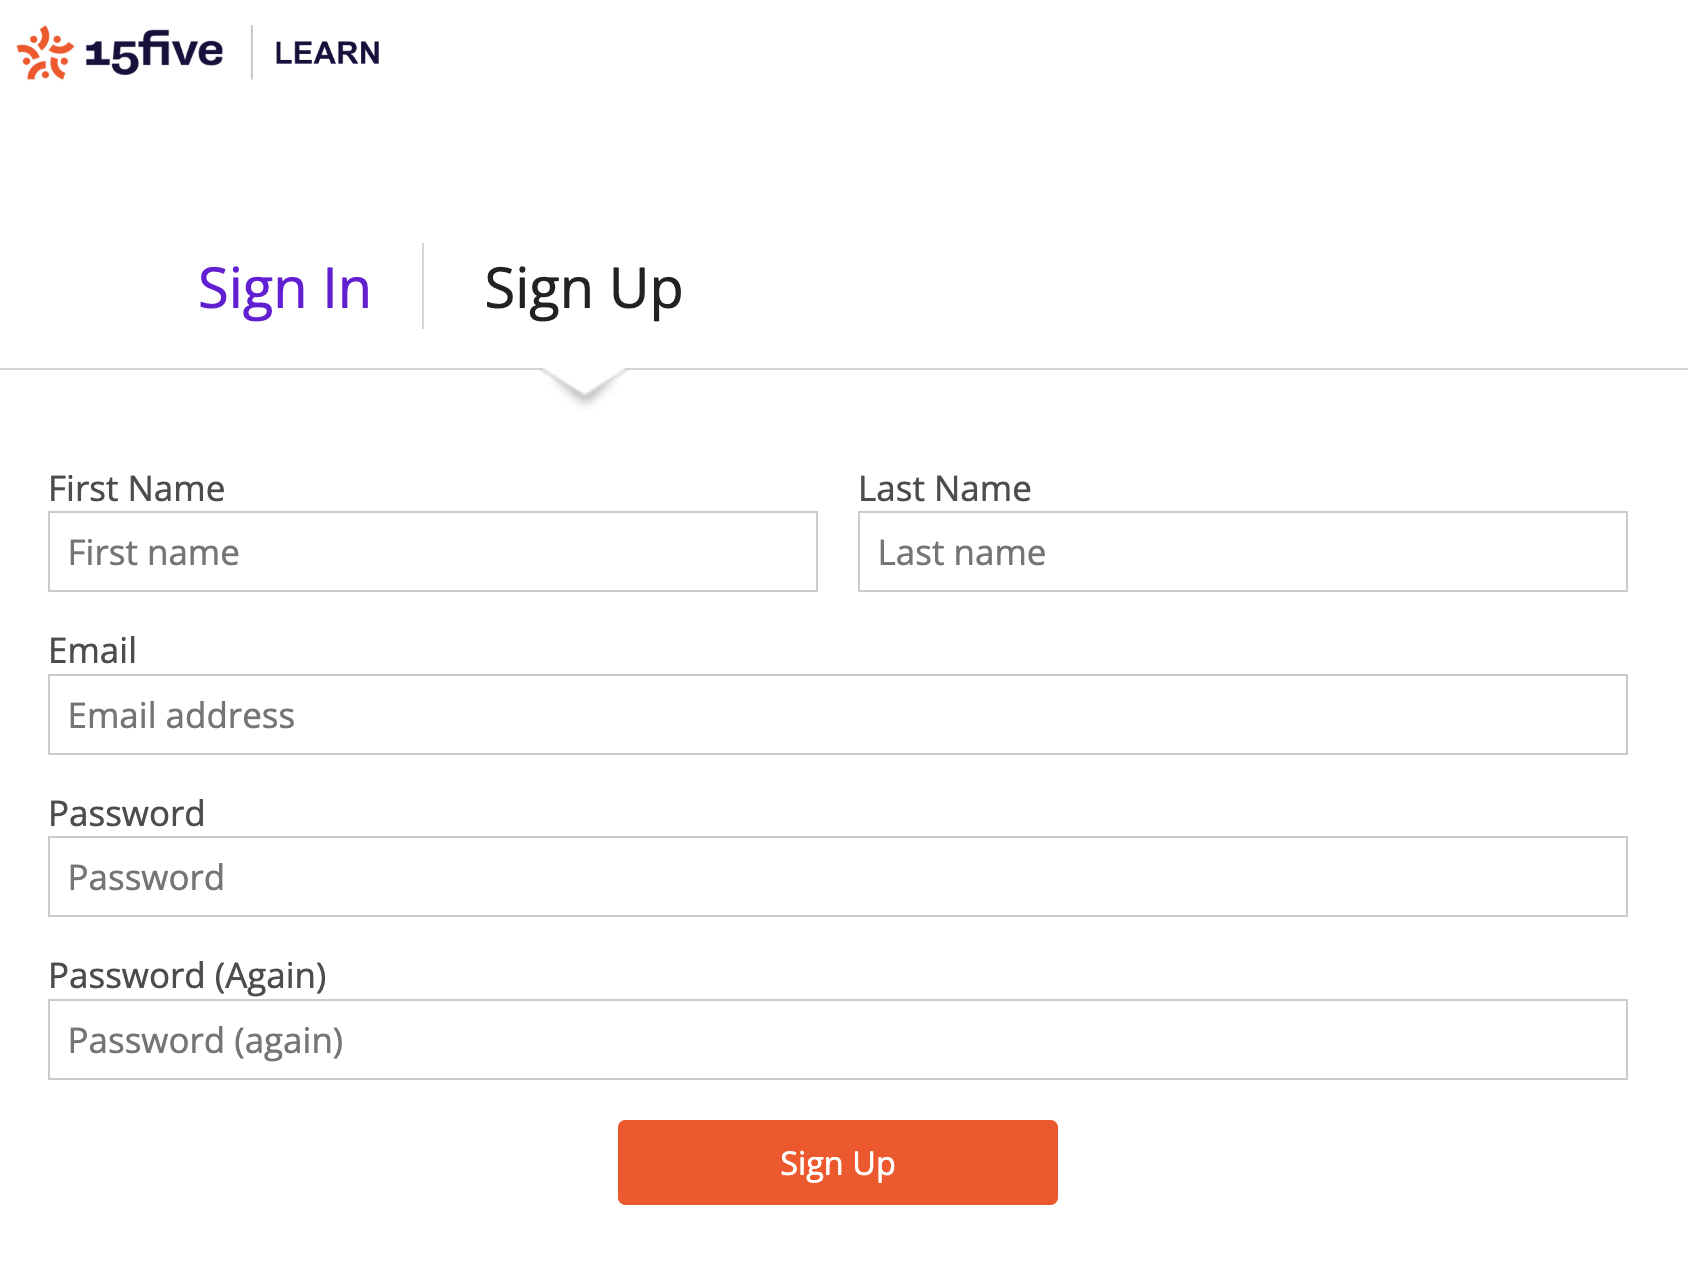Viewport: 1688px width, 1268px height.
Task: Click the 15Five orange sunburst logo icon
Action: click(45, 53)
